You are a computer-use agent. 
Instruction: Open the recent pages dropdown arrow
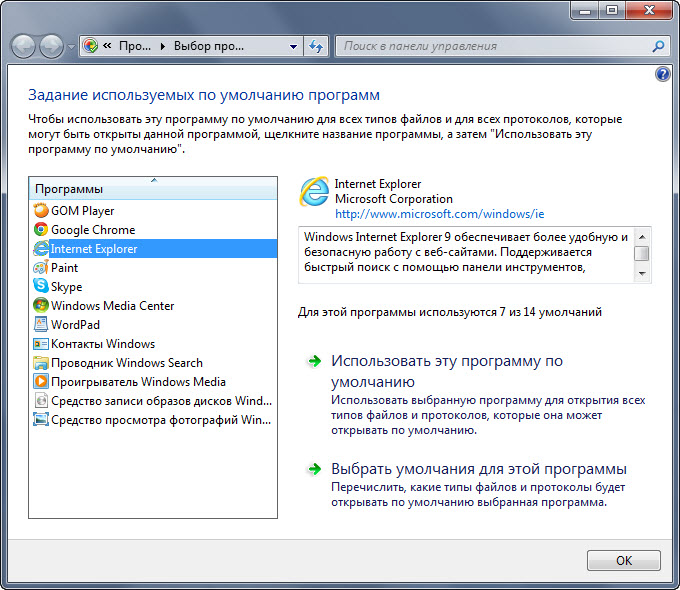coord(72,46)
